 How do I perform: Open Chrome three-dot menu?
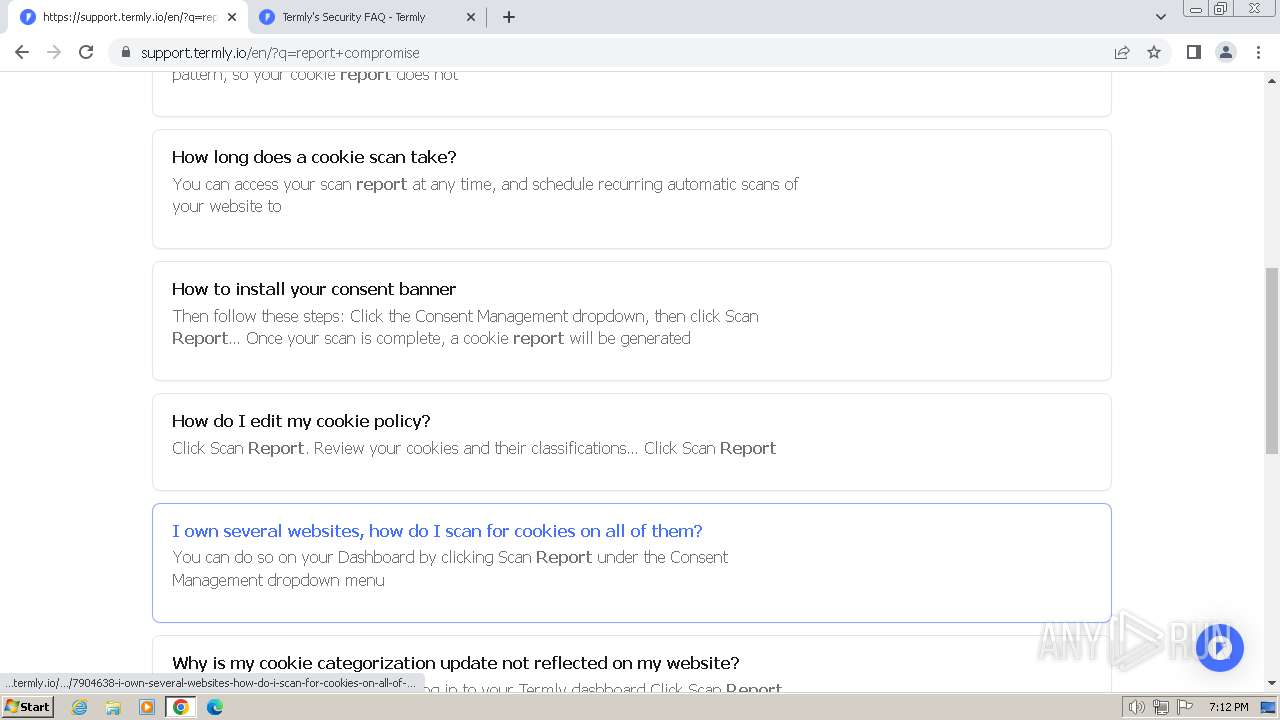[x=1258, y=52]
